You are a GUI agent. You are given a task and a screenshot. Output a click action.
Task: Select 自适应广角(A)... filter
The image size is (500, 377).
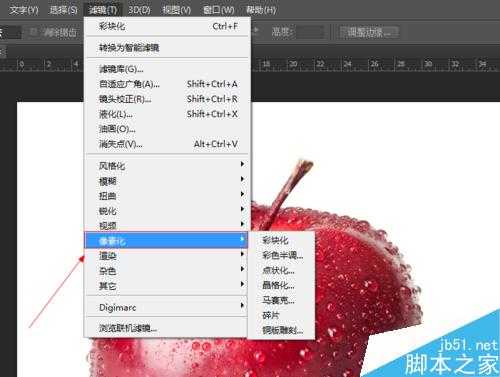167,84
